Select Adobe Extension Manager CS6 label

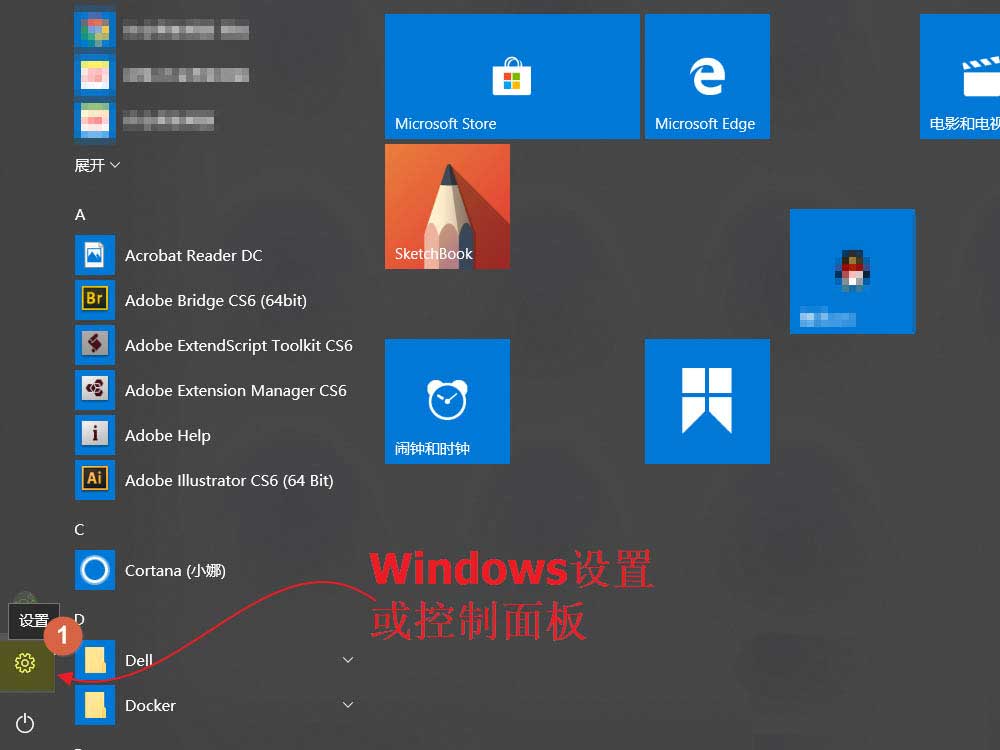235,390
